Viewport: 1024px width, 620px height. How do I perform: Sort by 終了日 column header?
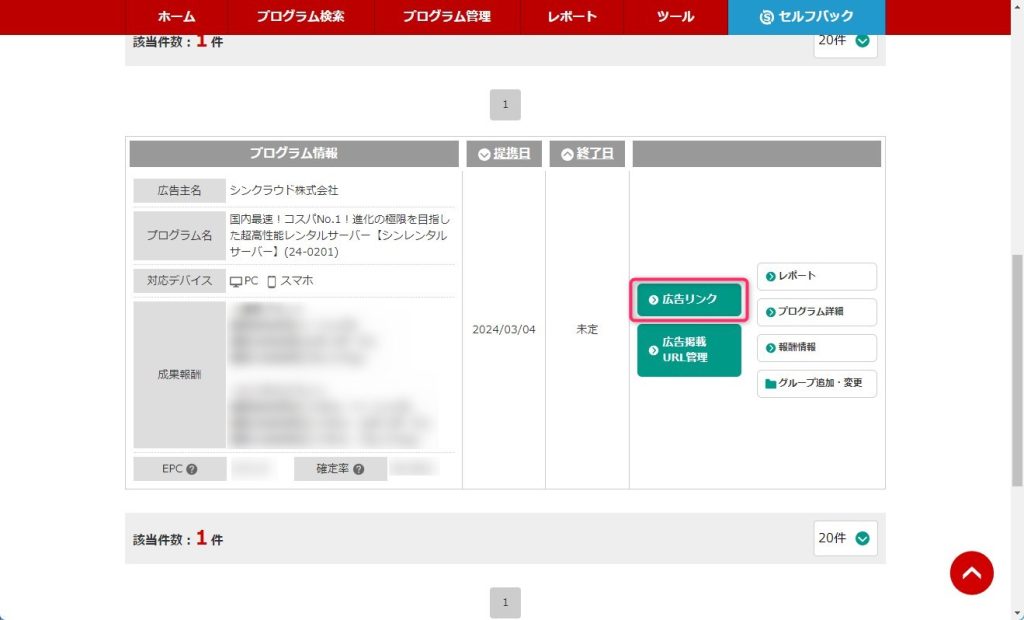587,154
